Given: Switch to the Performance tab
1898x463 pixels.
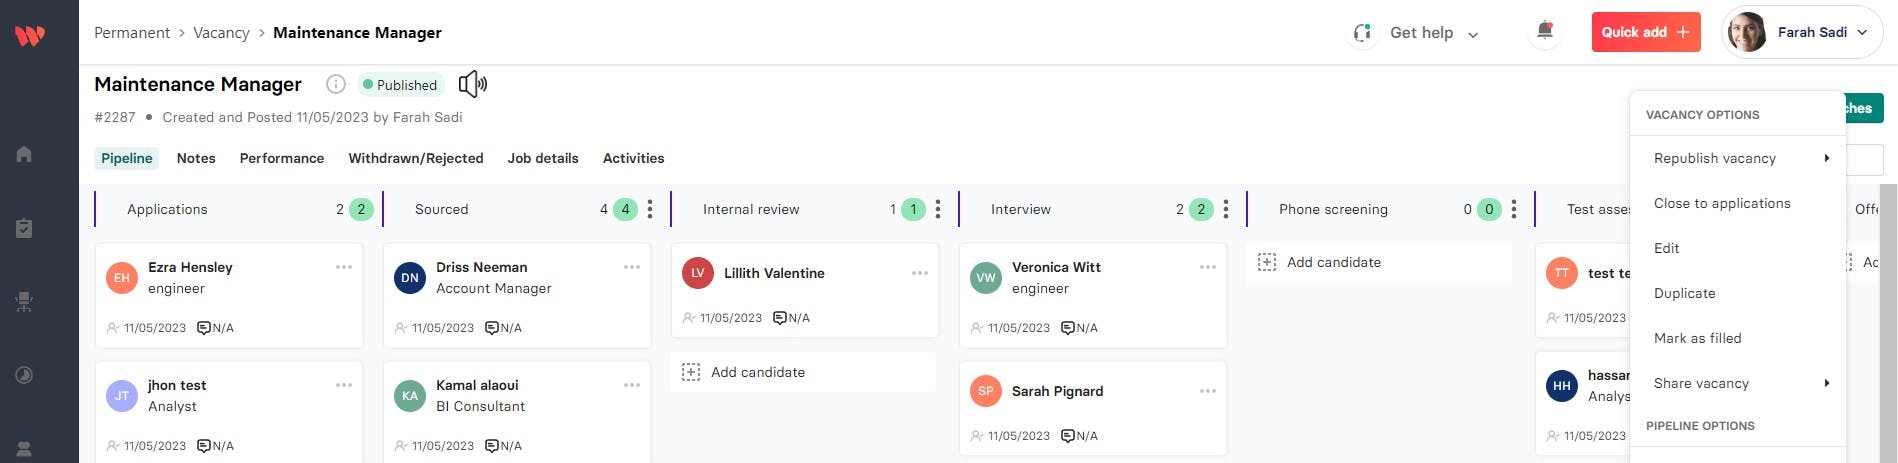Looking at the screenshot, I should tap(282, 158).
